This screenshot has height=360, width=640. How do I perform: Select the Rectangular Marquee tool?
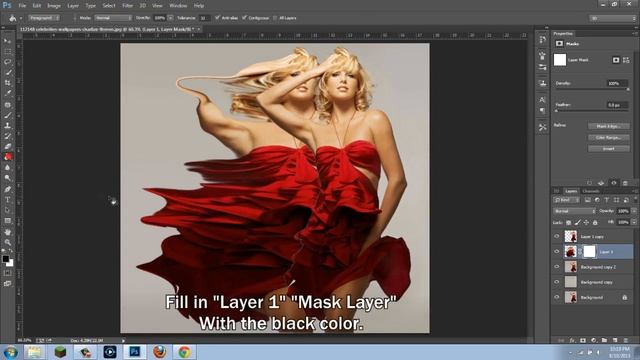tap(7, 51)
